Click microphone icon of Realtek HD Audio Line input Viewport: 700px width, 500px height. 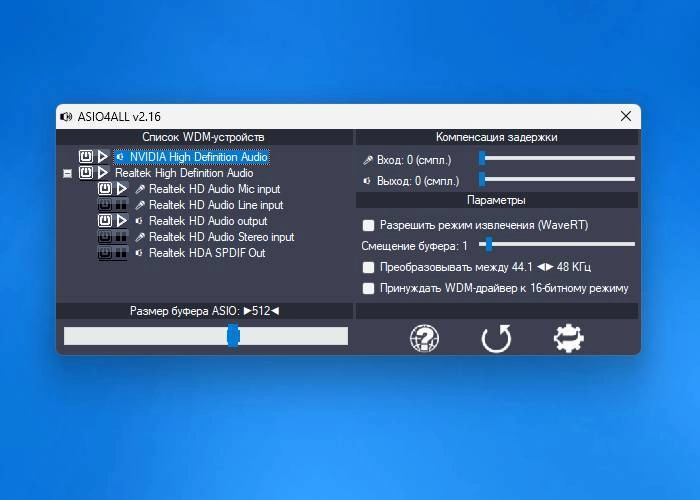click(x=140, y=205)
